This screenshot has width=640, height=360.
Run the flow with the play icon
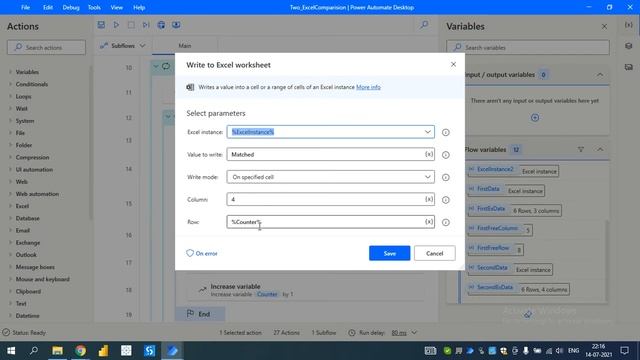[x=116, y=25]
